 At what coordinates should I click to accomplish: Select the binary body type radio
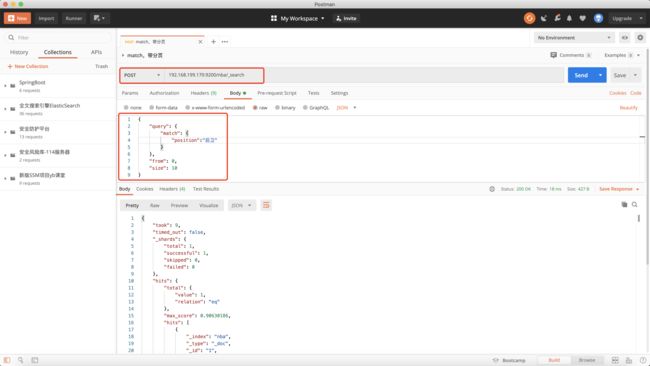(277, 108)
